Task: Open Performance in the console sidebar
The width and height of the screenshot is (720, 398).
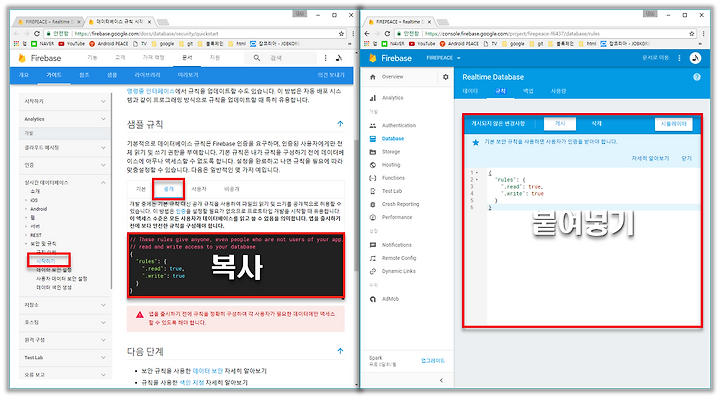Action: point(397,217)
